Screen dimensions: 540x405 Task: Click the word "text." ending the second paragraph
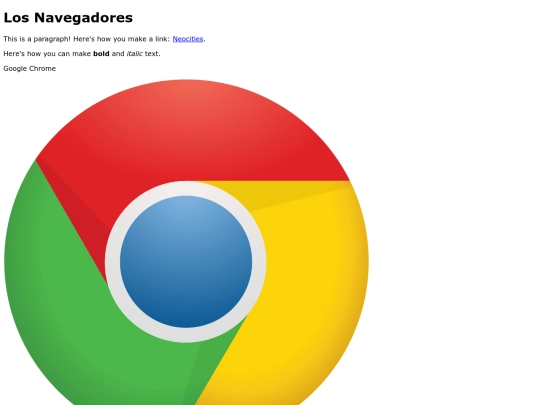pyautogui.click(x=153, y=54)
